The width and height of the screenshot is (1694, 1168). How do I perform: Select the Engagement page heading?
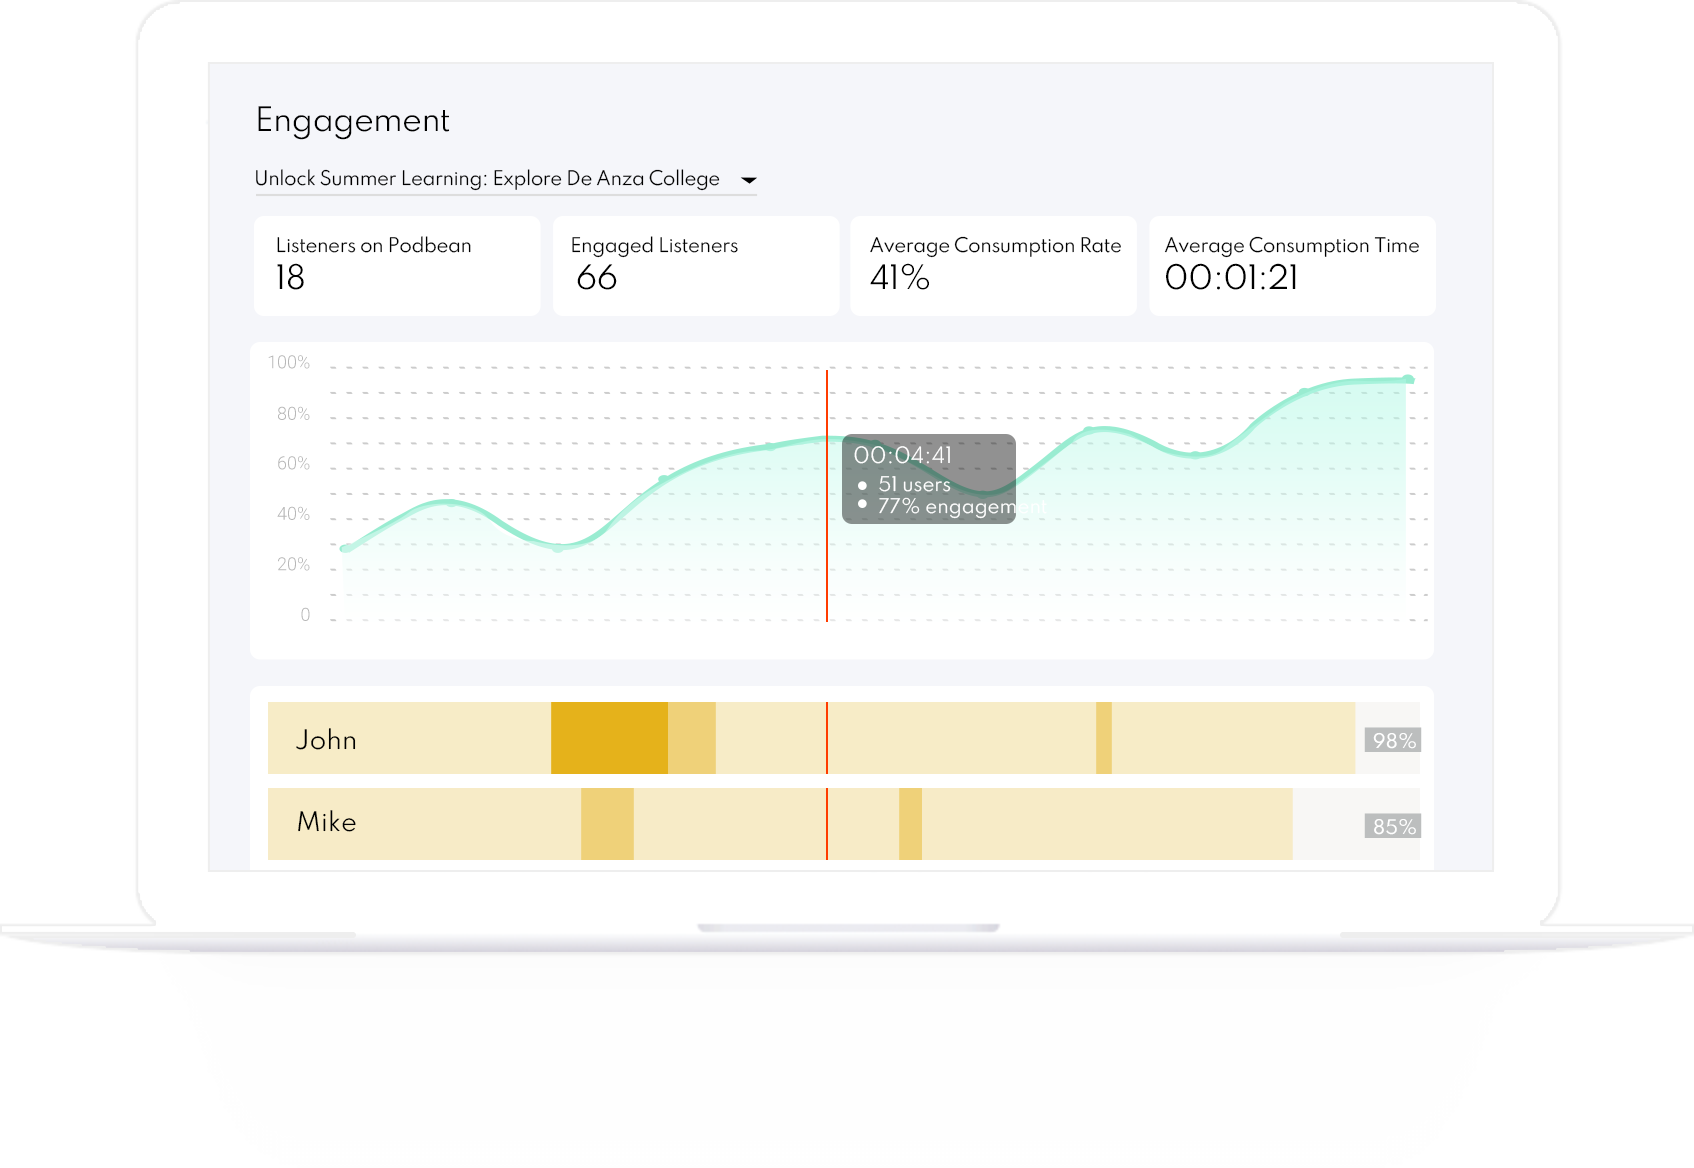click(x=352, y=120)
